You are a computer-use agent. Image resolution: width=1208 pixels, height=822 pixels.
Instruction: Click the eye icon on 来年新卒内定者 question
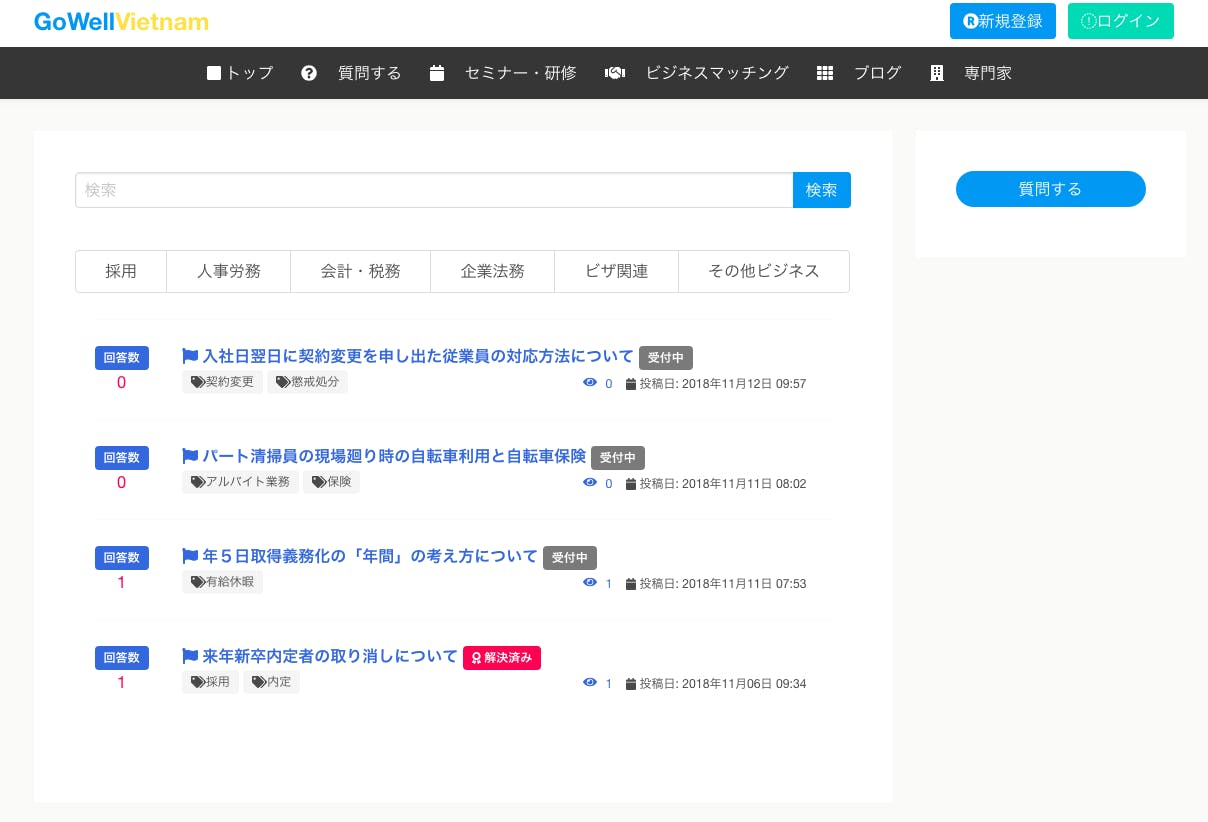590,683
